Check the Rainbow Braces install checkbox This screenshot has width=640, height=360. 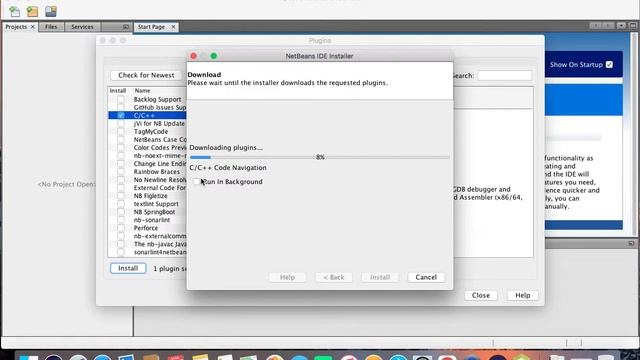(121, 172)
